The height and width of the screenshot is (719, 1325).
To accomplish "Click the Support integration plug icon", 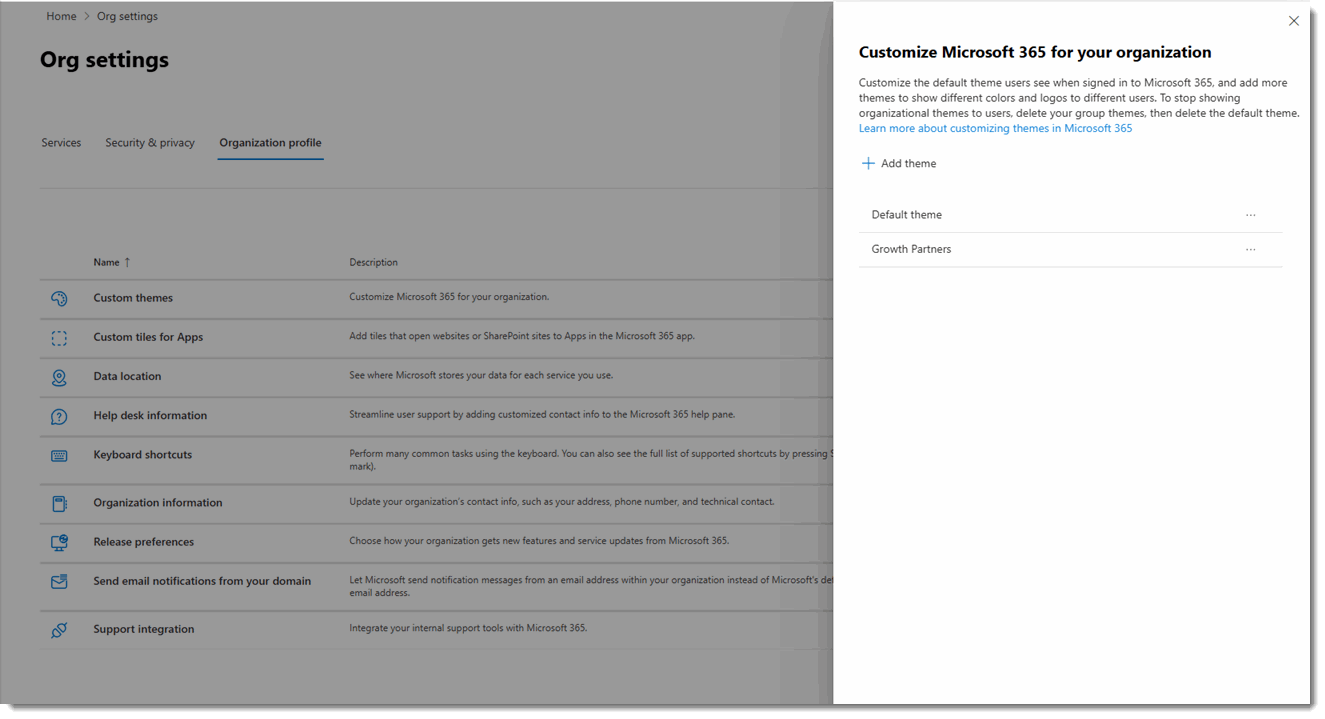I will [x=59, y=630].
